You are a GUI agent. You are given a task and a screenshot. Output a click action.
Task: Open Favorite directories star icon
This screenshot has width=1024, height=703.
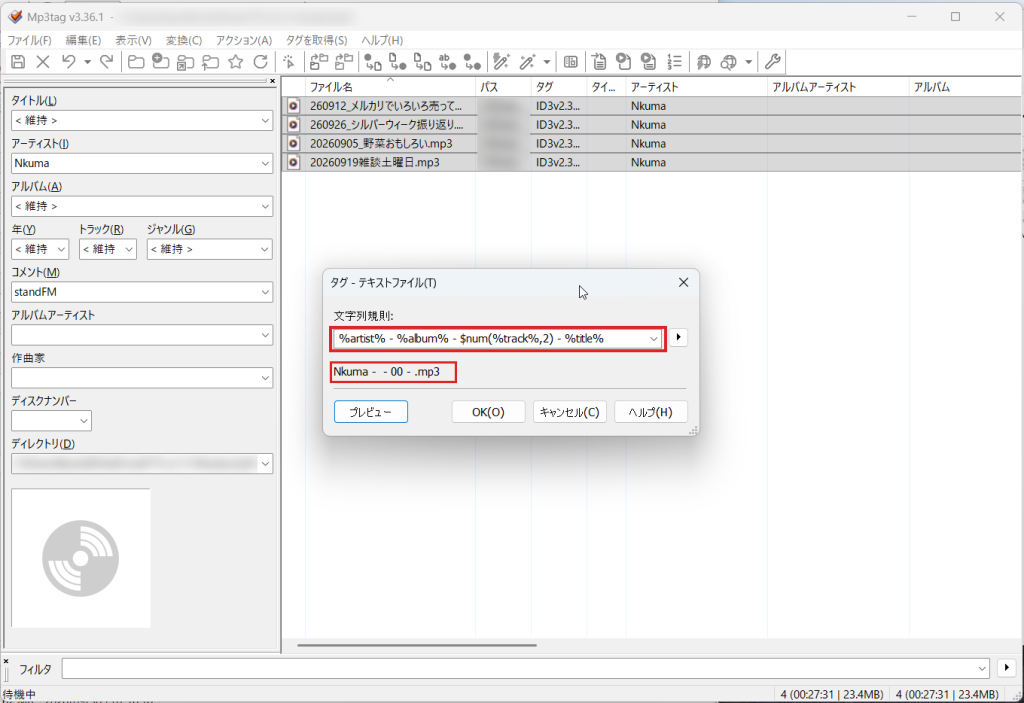pyautogui.click(x=236, y=62)
